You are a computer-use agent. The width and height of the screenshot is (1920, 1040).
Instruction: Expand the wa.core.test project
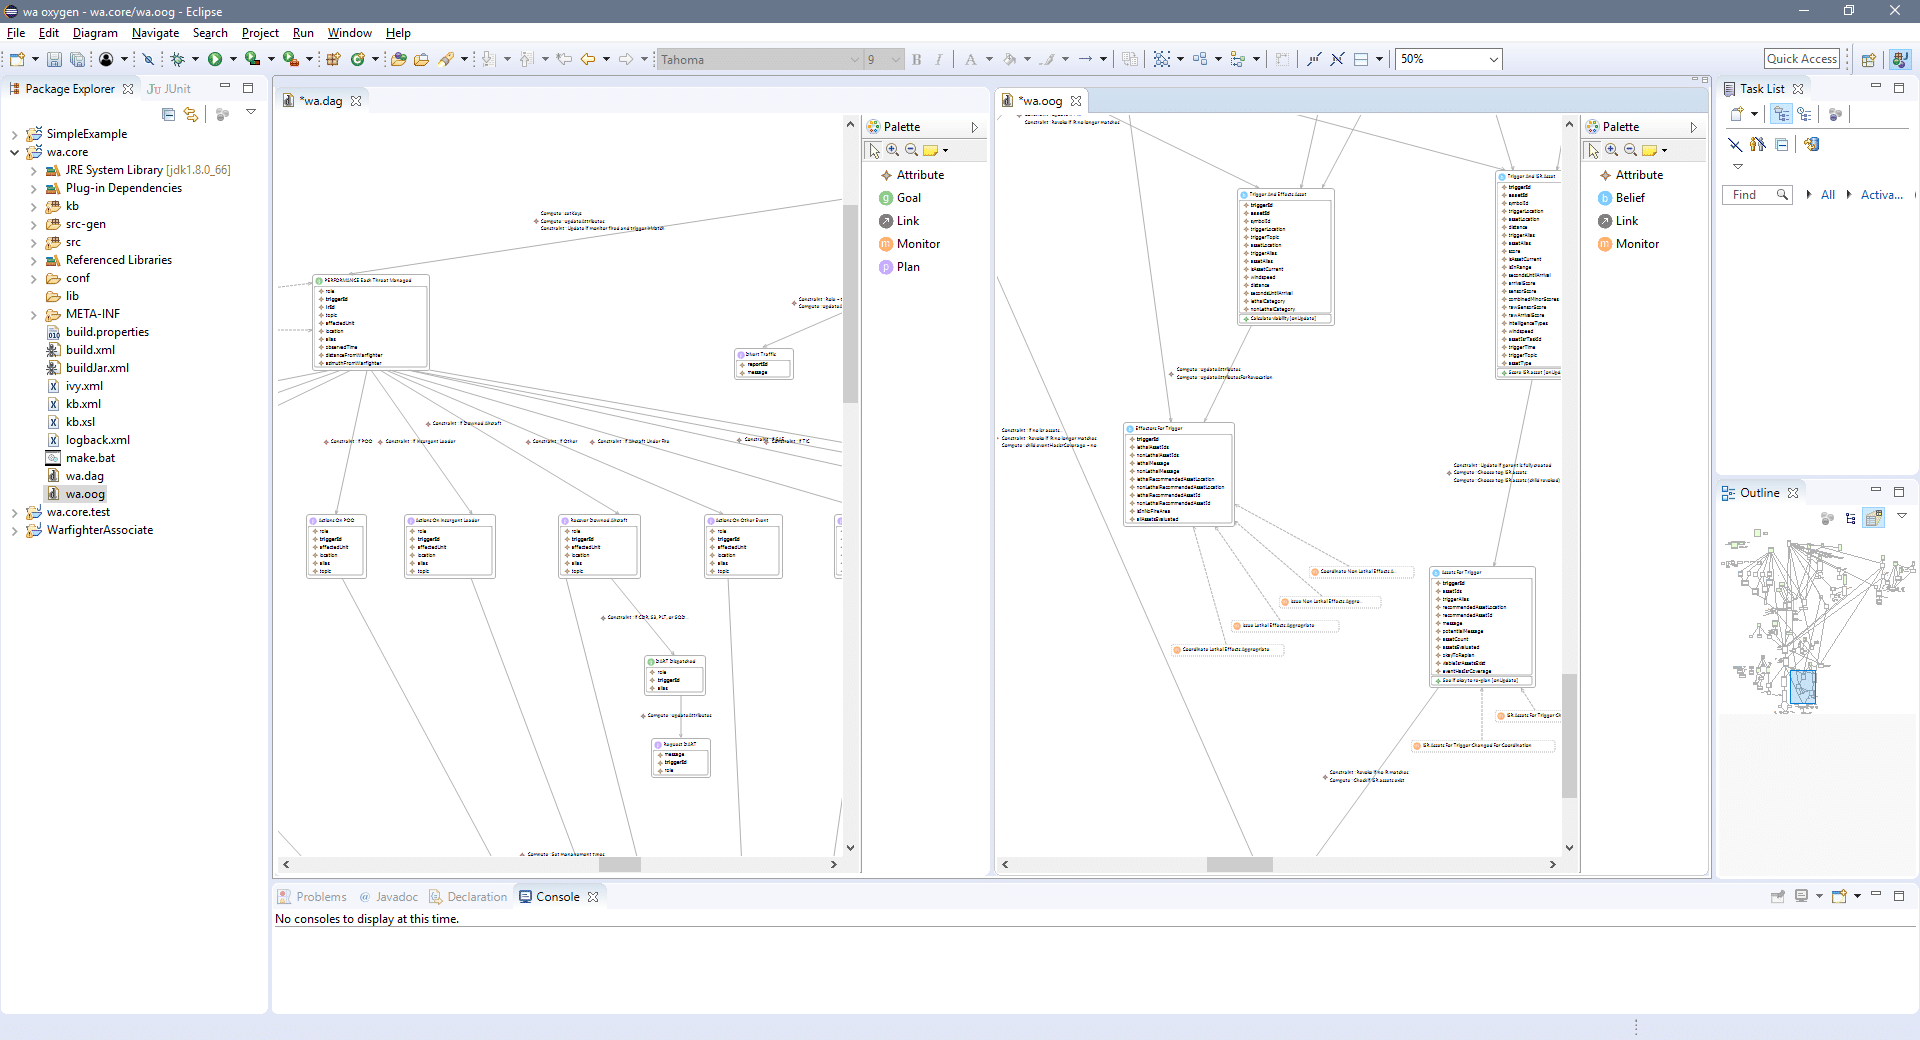[x=13, y=511]
